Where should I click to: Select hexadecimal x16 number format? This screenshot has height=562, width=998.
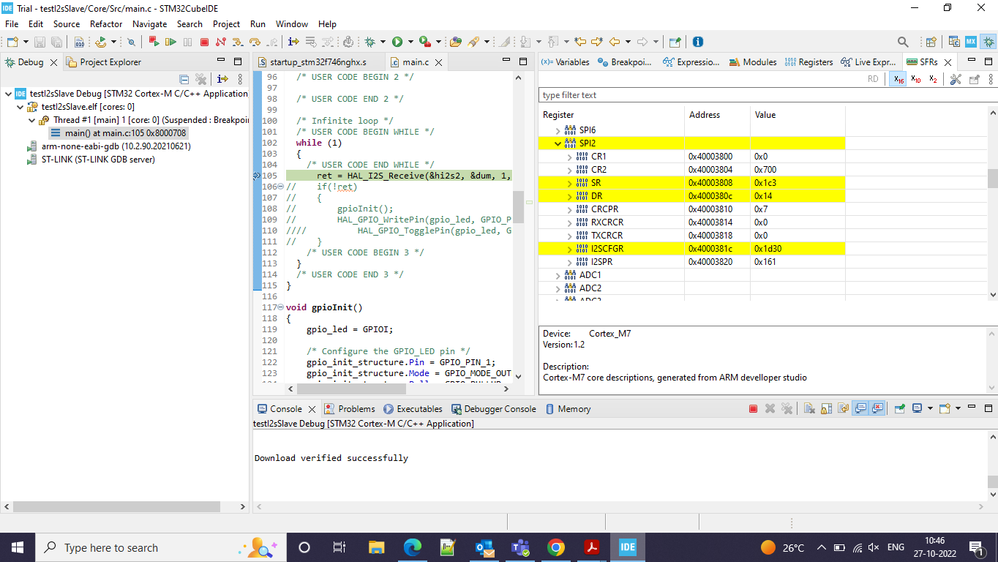898,79
